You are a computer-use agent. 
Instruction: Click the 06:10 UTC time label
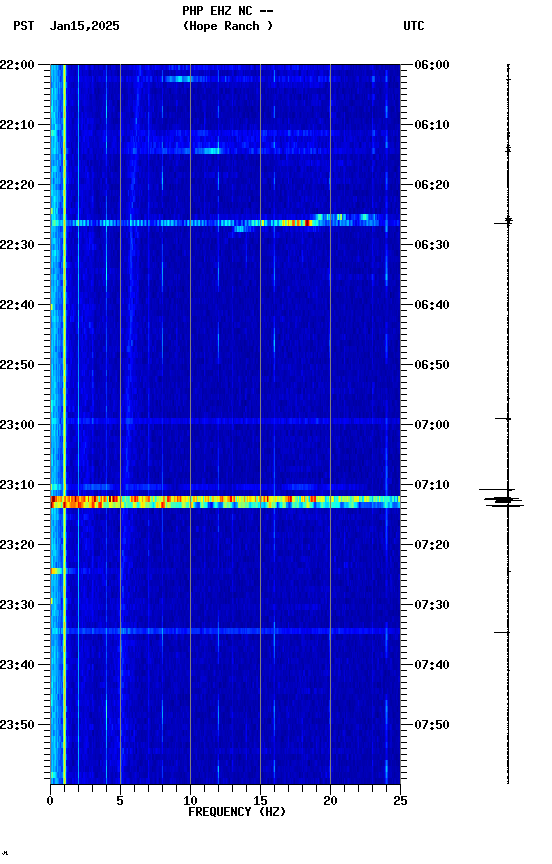(x=431, y=125)
